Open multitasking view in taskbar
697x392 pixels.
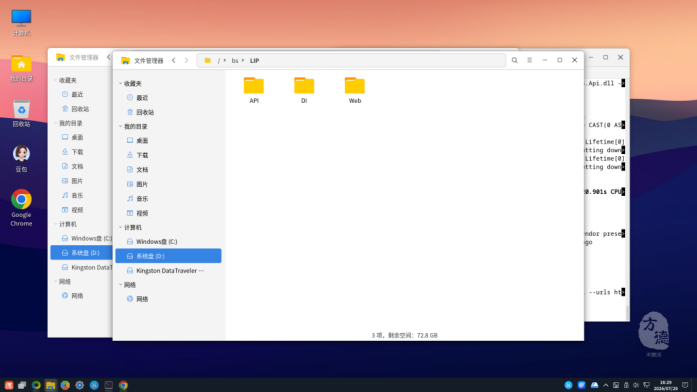(x=22, y=385)
